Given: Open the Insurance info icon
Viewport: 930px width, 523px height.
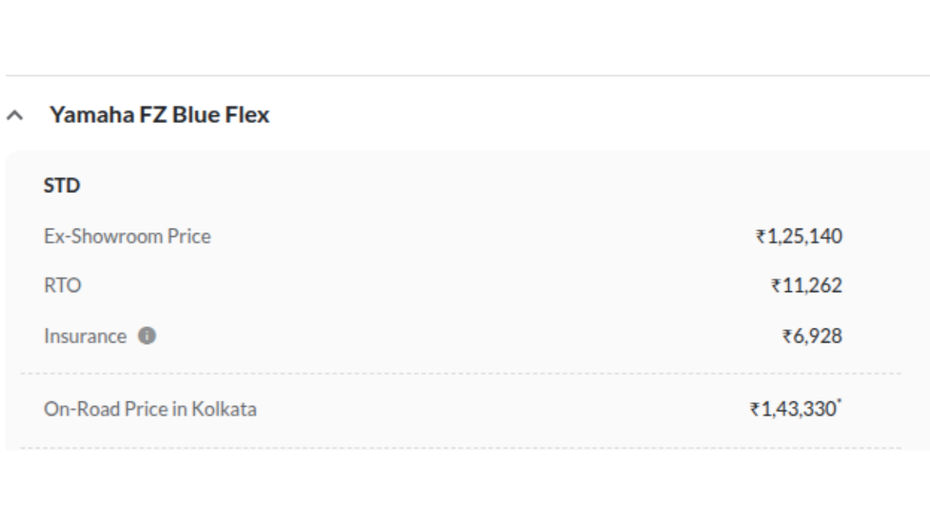Looking at the screenshot, I should (147, 336).
